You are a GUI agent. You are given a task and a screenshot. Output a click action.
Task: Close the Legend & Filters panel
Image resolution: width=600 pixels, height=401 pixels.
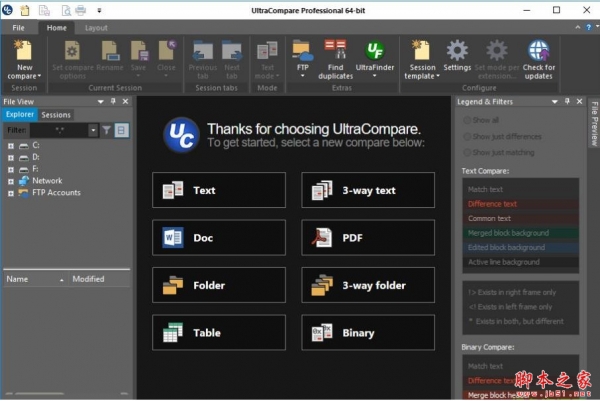[579, 101]
